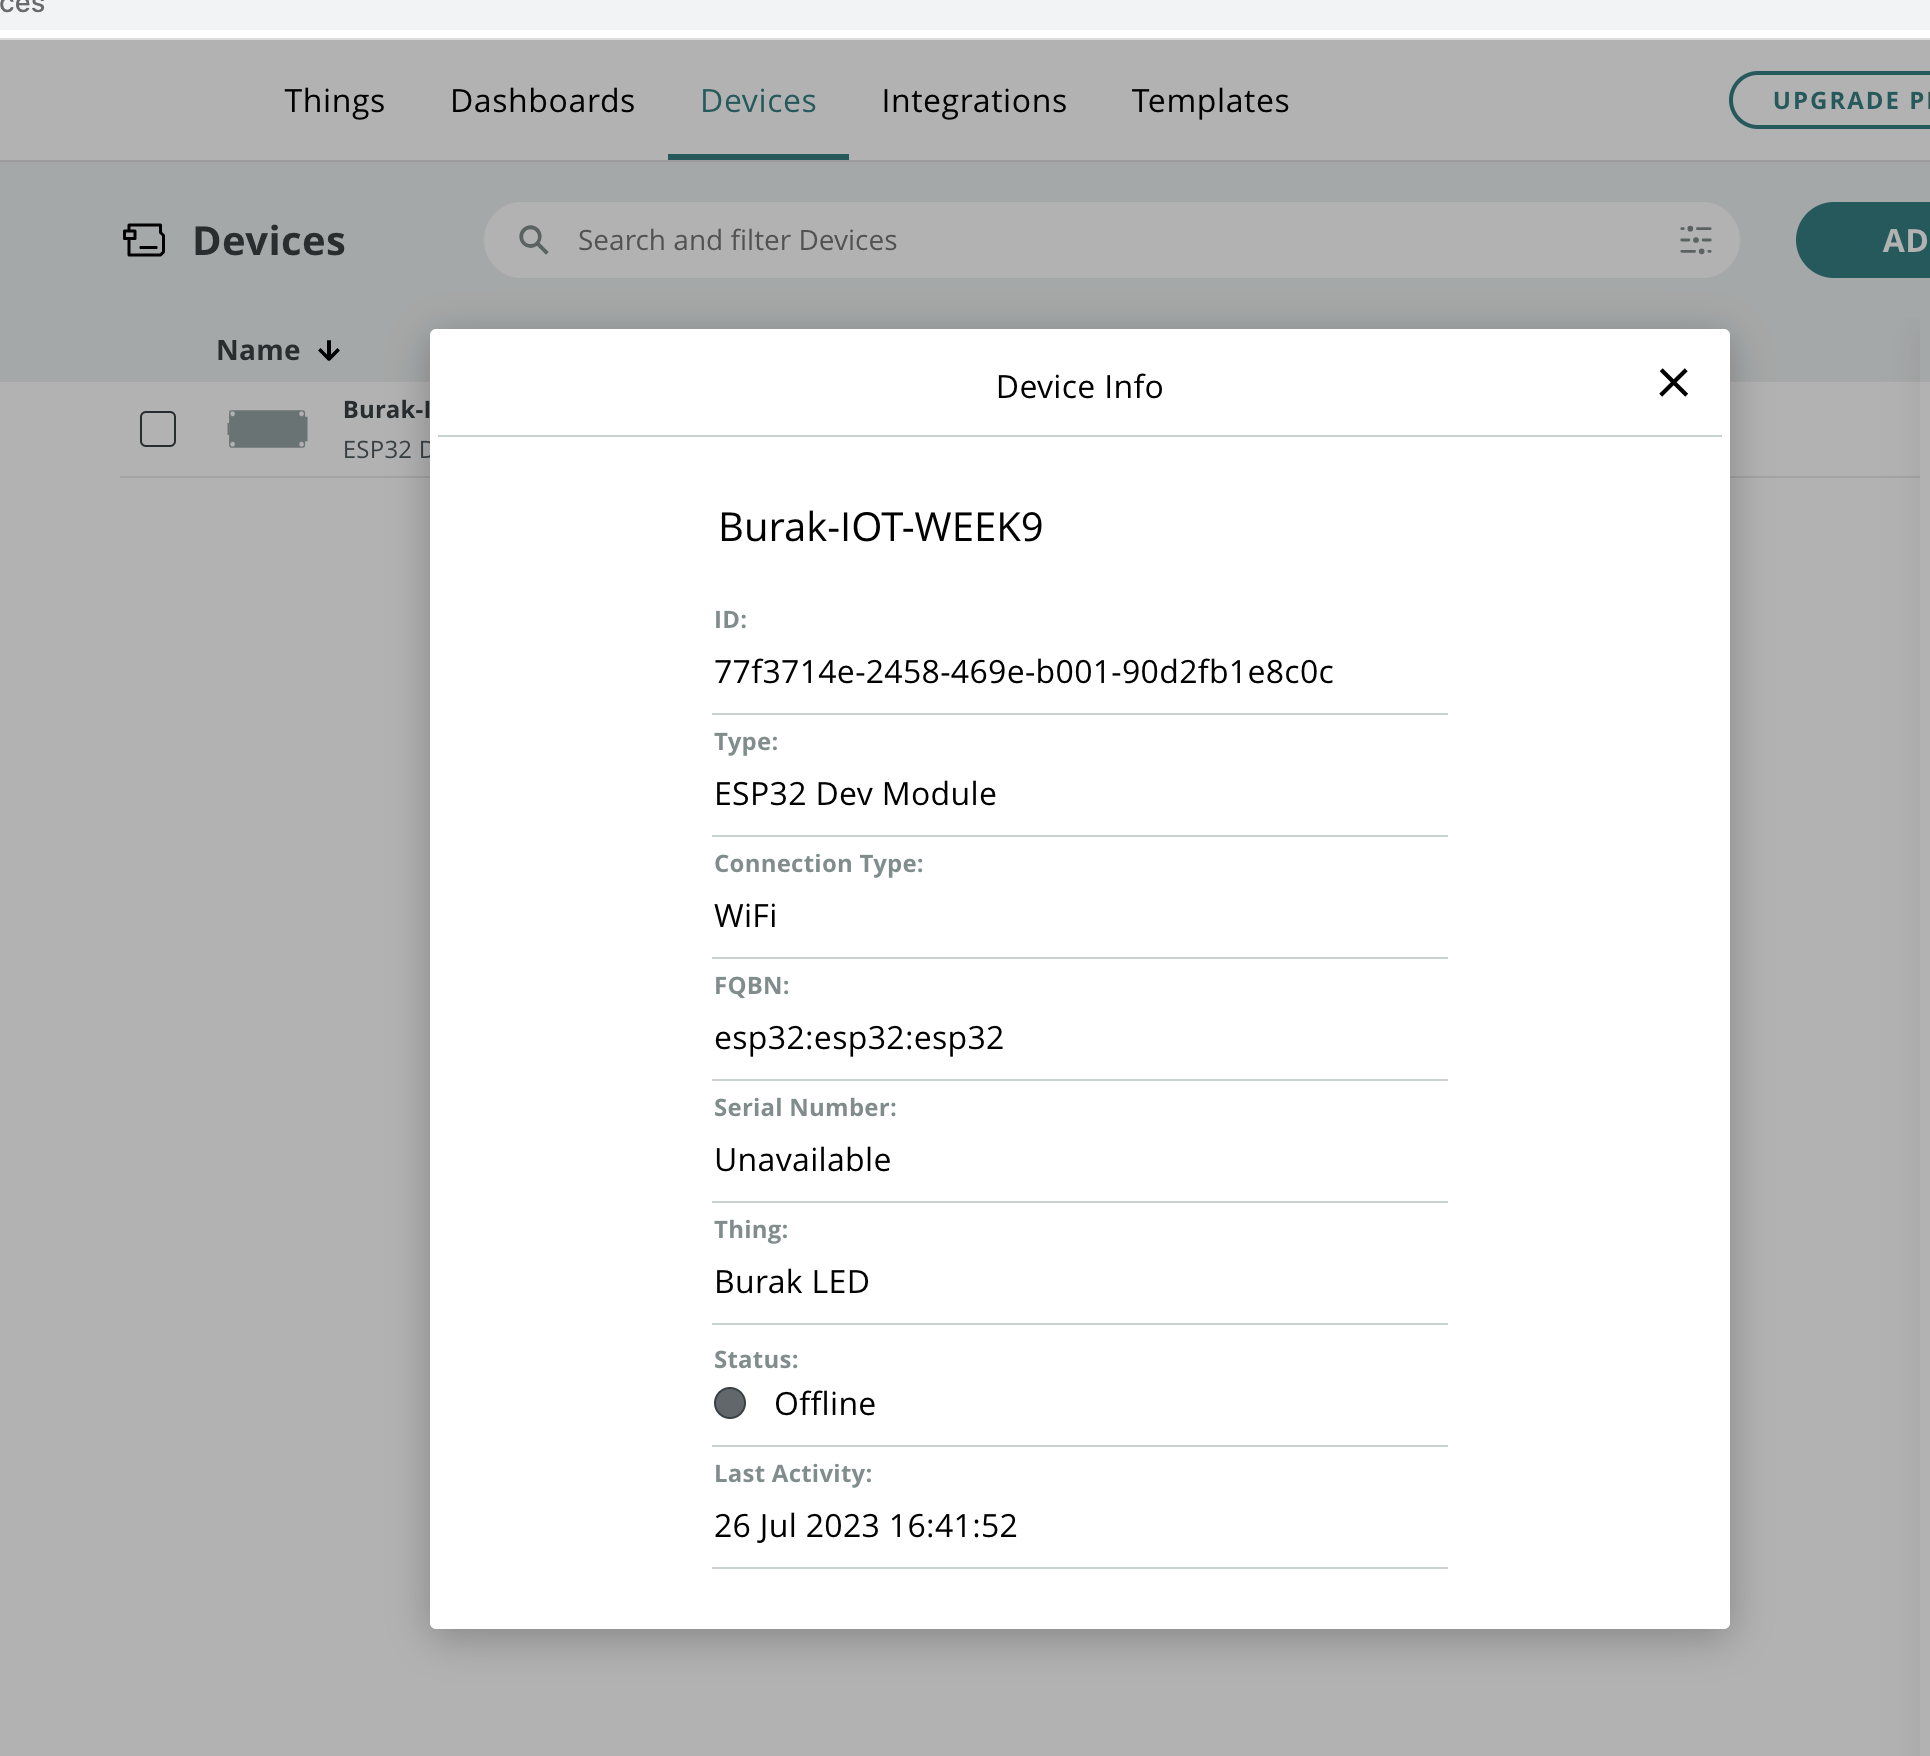Image resolution: width=1930 pixels, height=1756 pixels.
Task: Focus the Search and filter Devices field
Action: coord(1111,240)
